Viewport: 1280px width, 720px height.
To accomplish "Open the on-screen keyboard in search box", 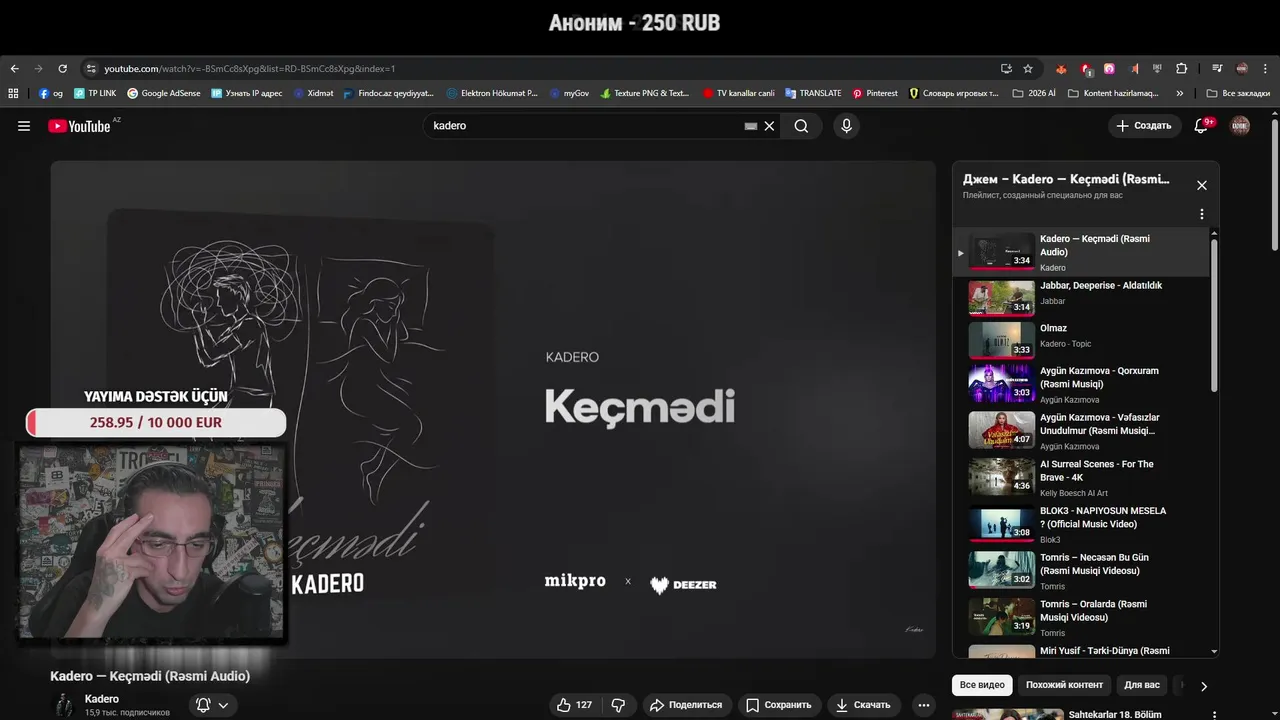I will click(x=751, y=126).
